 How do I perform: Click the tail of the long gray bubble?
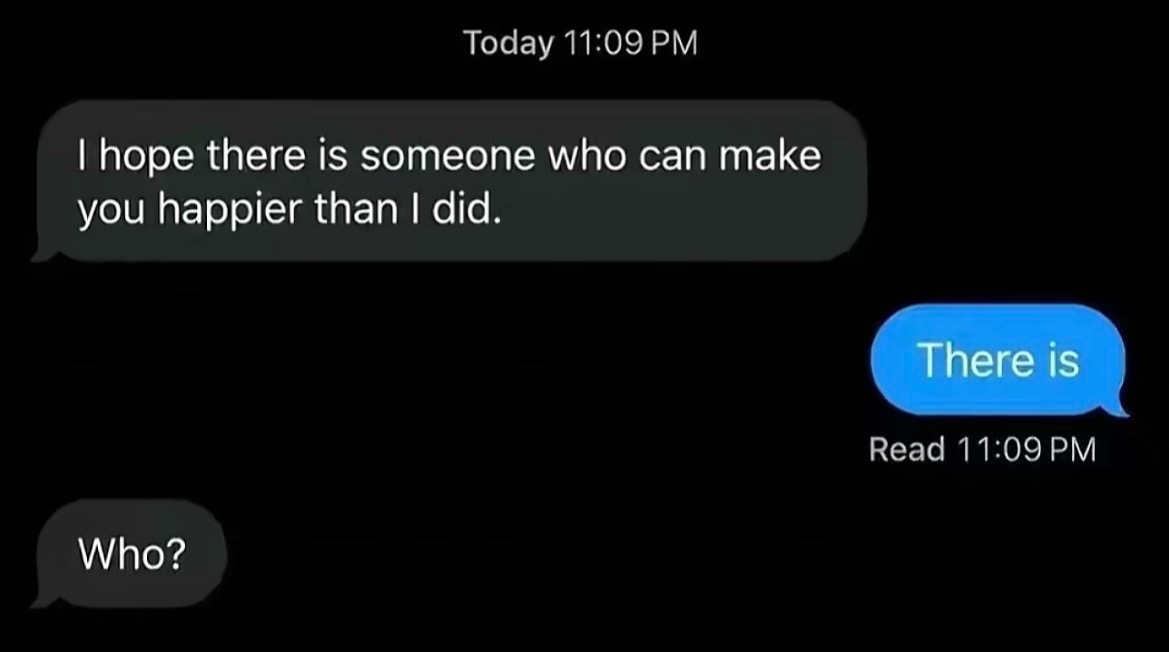pyautogui.click(x=45, y=252)
